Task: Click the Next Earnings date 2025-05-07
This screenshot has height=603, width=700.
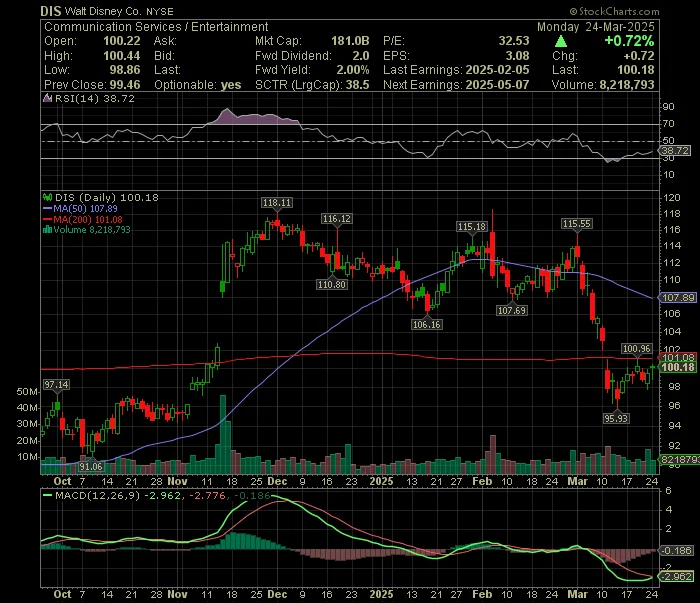Action: (497, 85)
